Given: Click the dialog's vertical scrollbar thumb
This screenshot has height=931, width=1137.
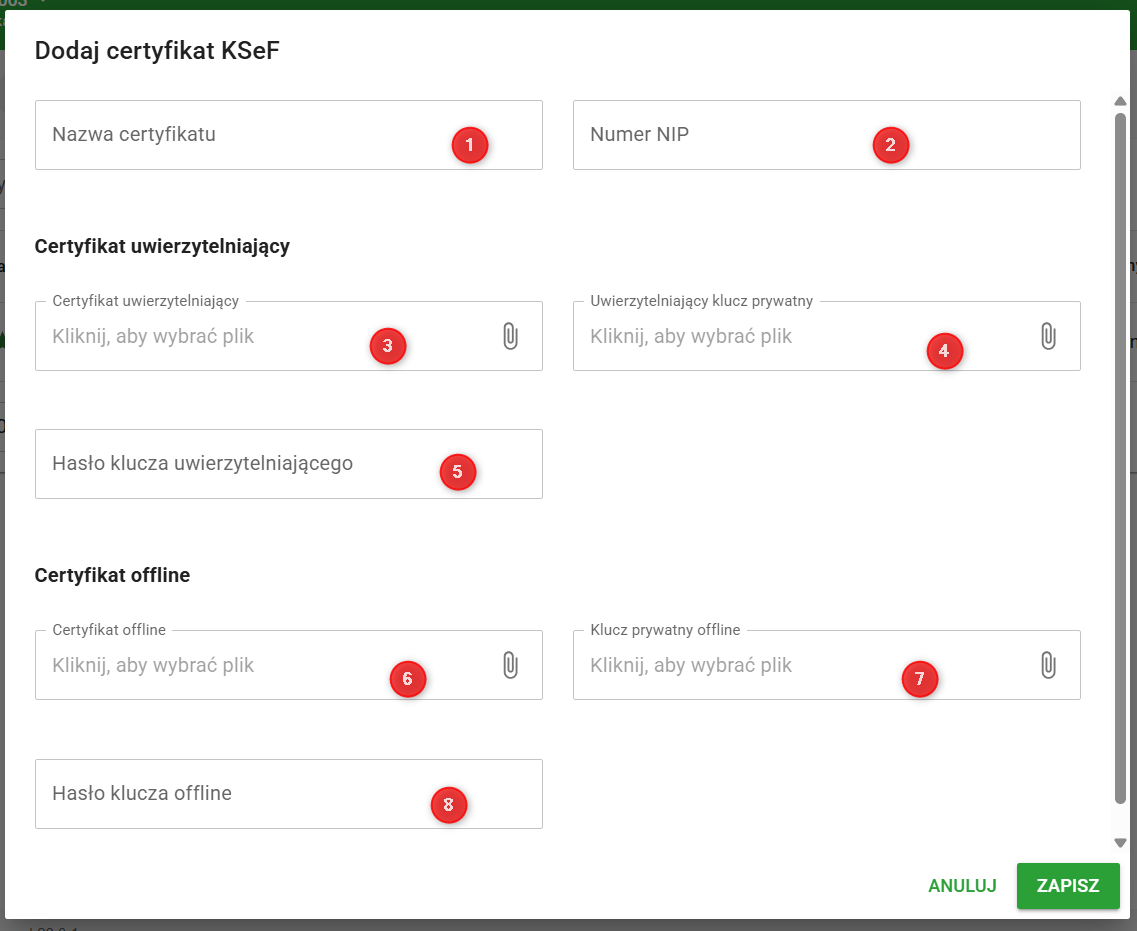Looking at the screenshot, I should [x=1120, y=450].
